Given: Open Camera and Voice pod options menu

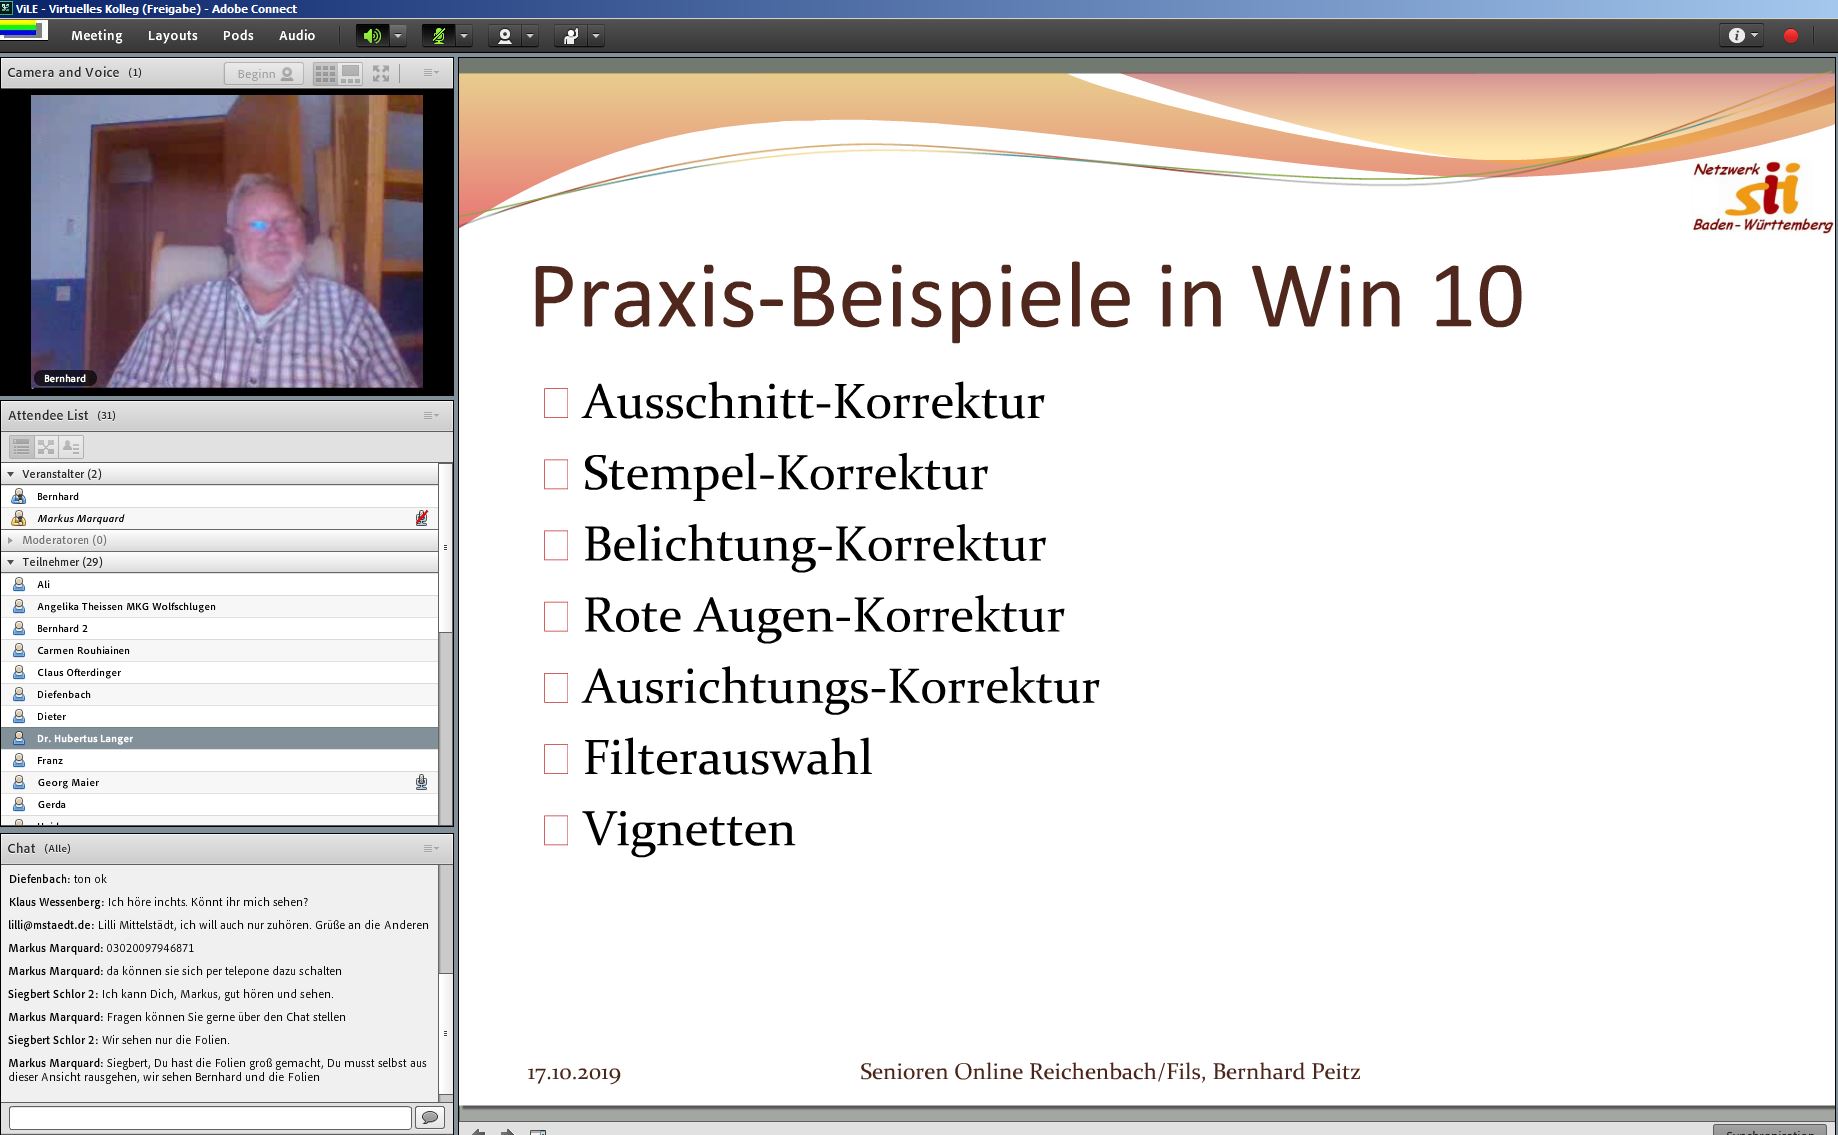Looking at the screenshot, I should click(431, 73).
